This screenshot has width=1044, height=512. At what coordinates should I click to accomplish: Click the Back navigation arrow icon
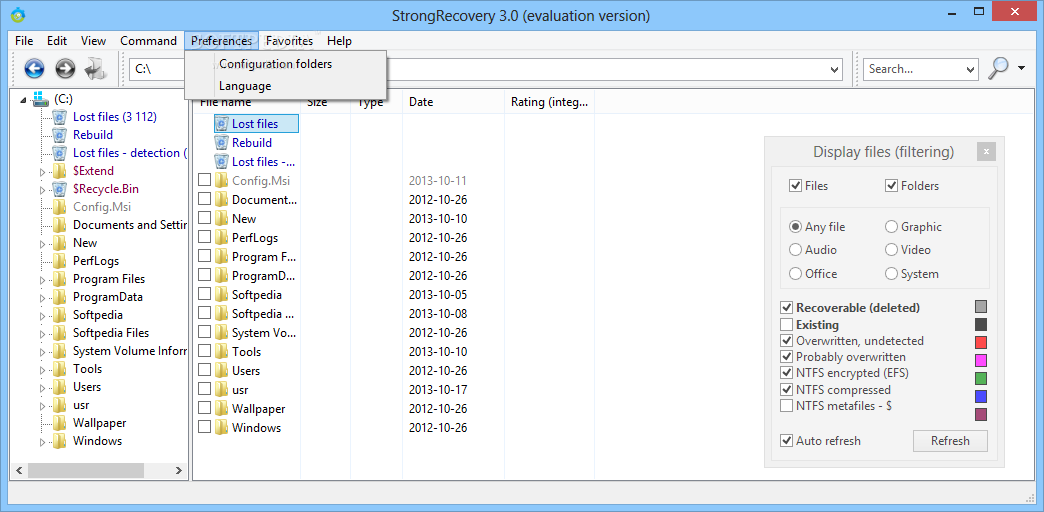coord(34,68)
